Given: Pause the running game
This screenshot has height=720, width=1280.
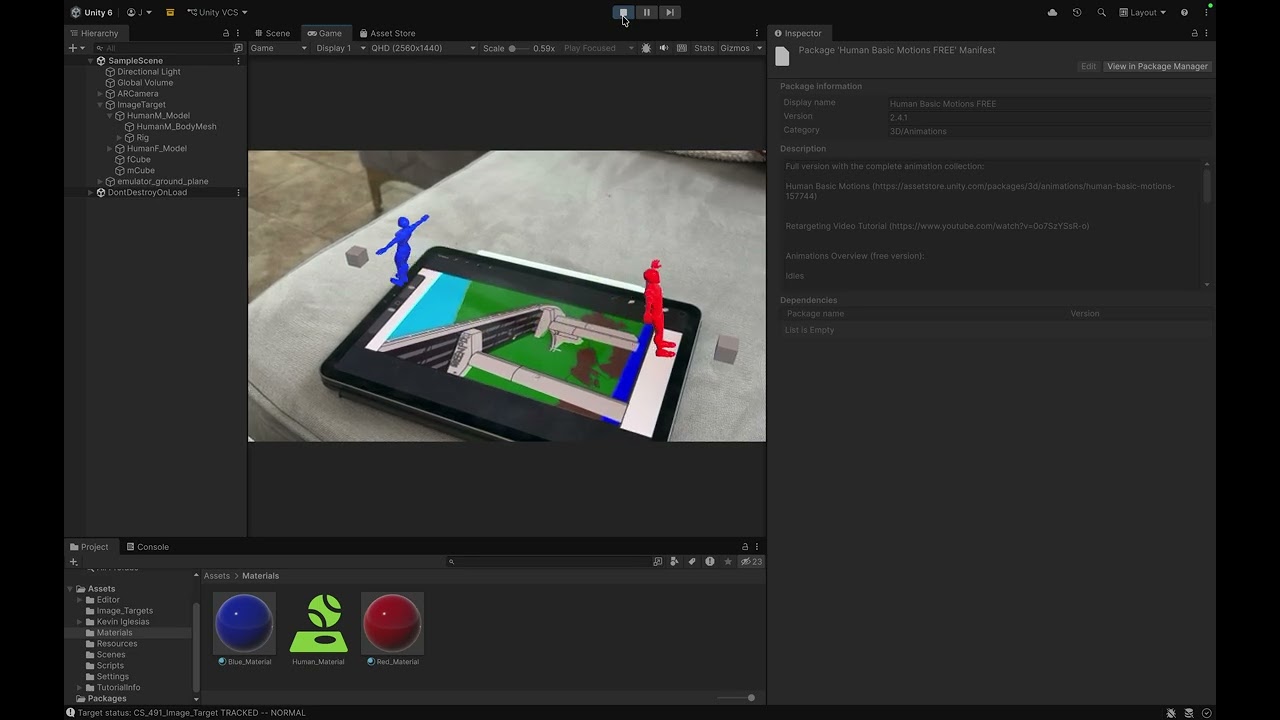Looking at the screenshot, I should pyautogui.click(x=646, y=12).
